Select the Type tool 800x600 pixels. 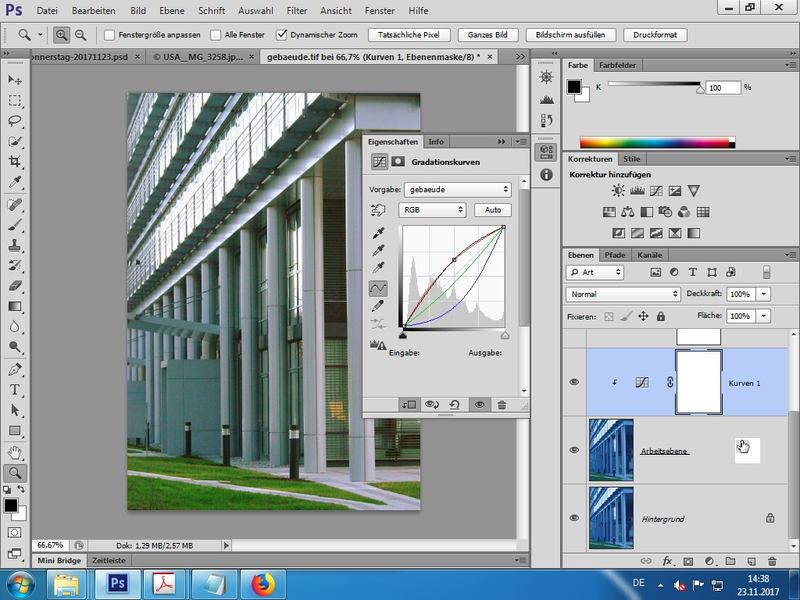tap(15, 389)
